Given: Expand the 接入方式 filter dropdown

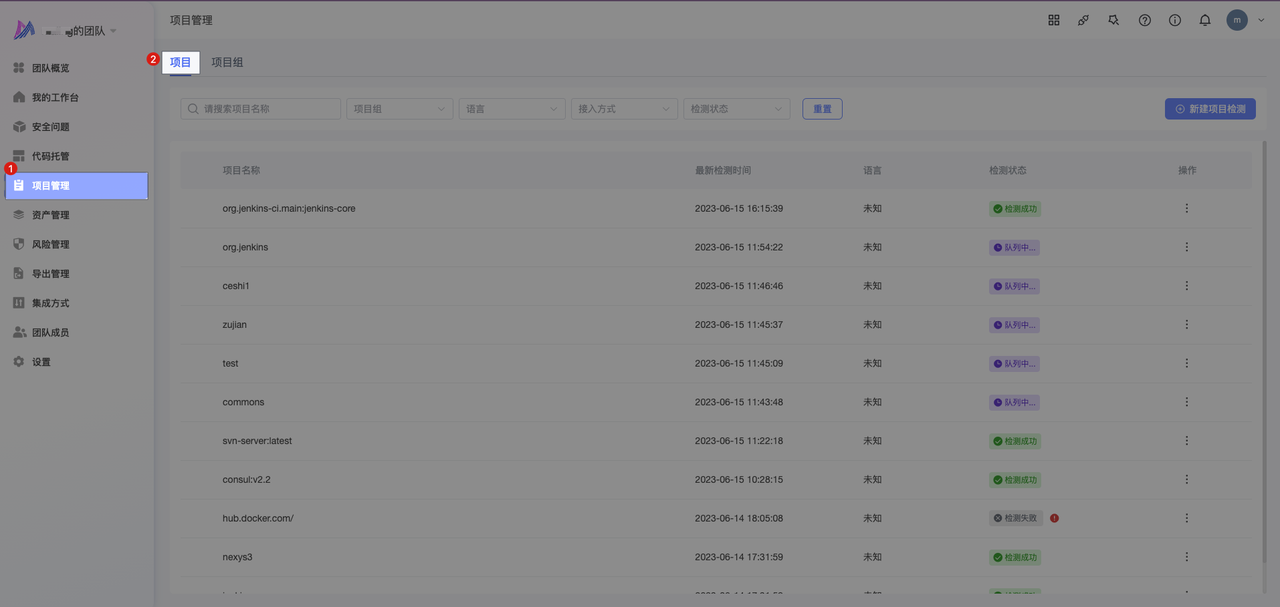Looking at the screenshot, I should tap(624, 109).
